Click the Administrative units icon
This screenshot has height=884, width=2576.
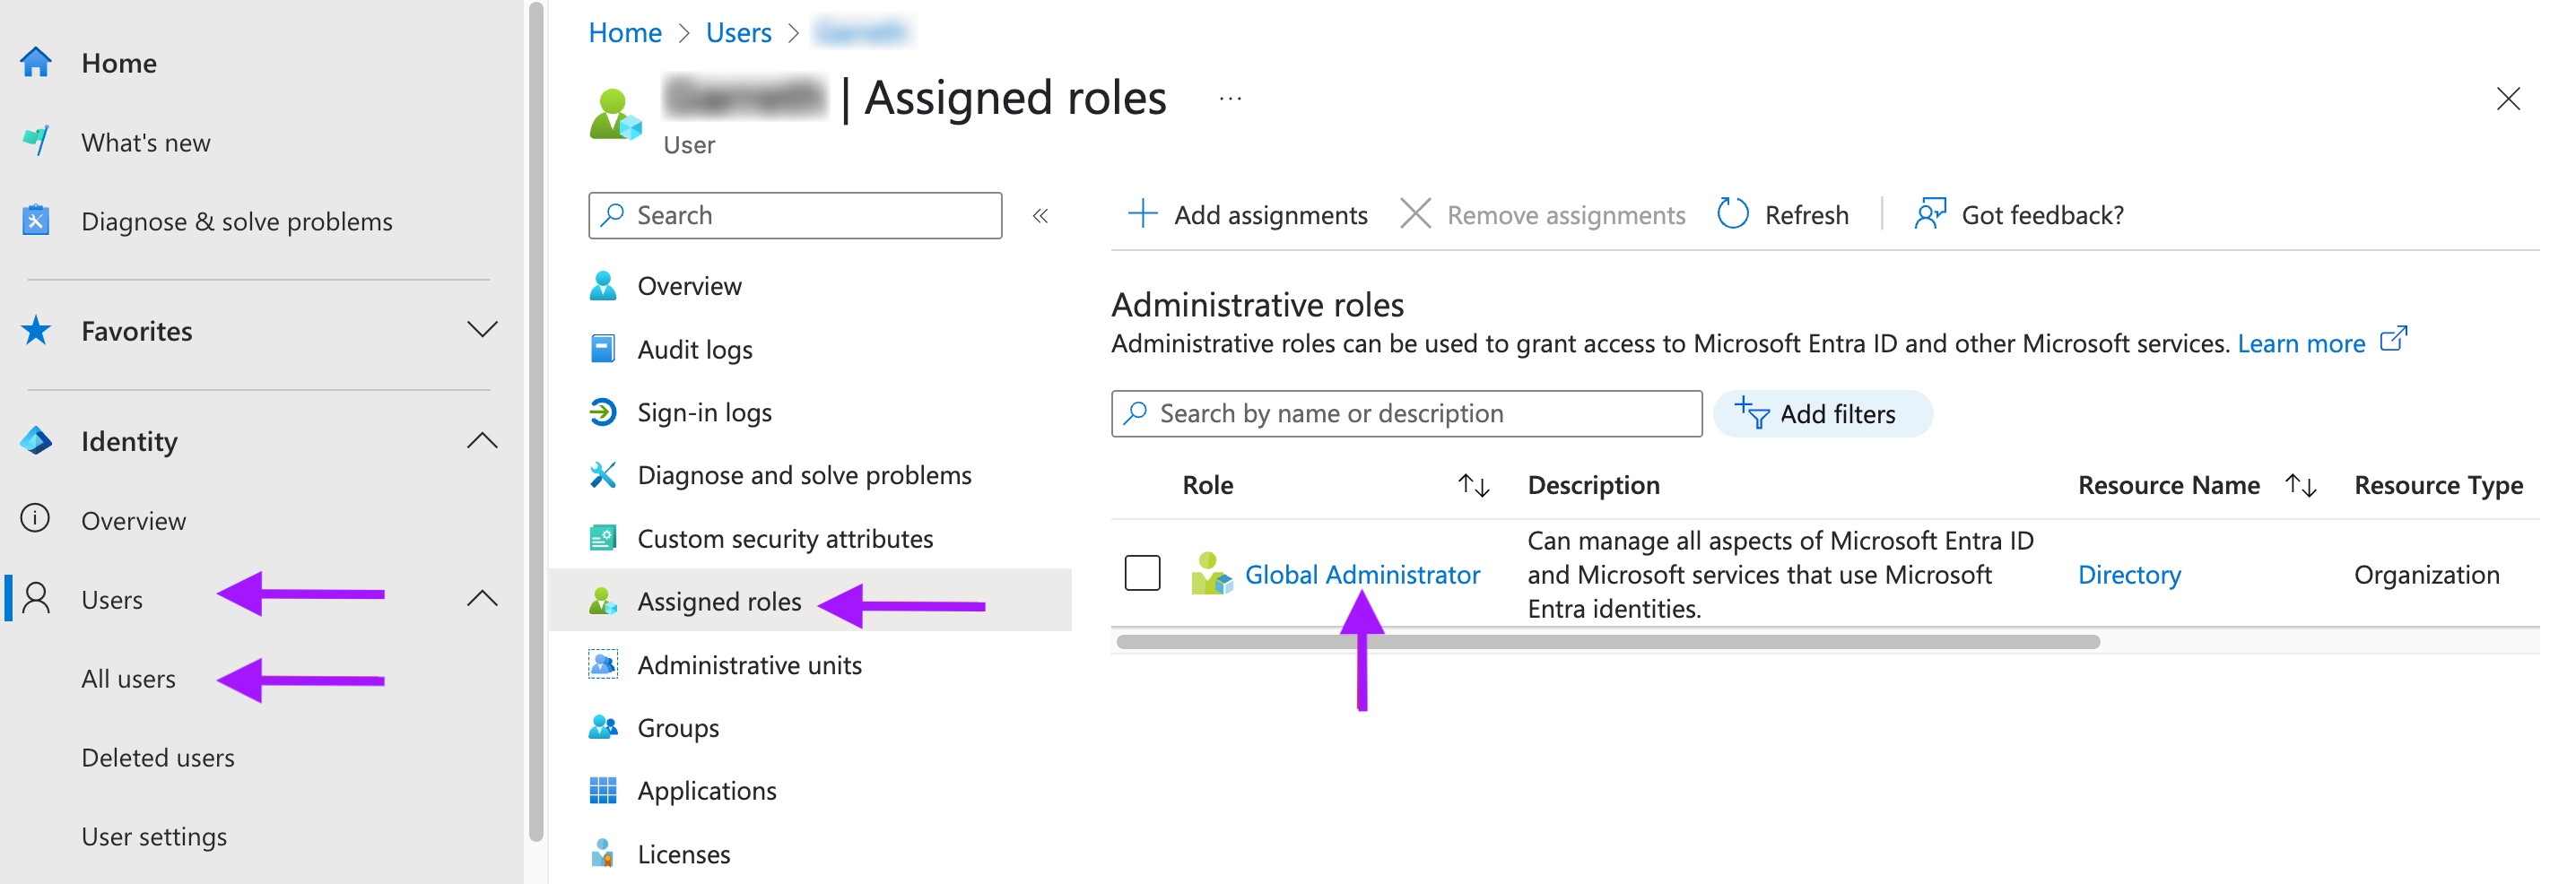603,664
